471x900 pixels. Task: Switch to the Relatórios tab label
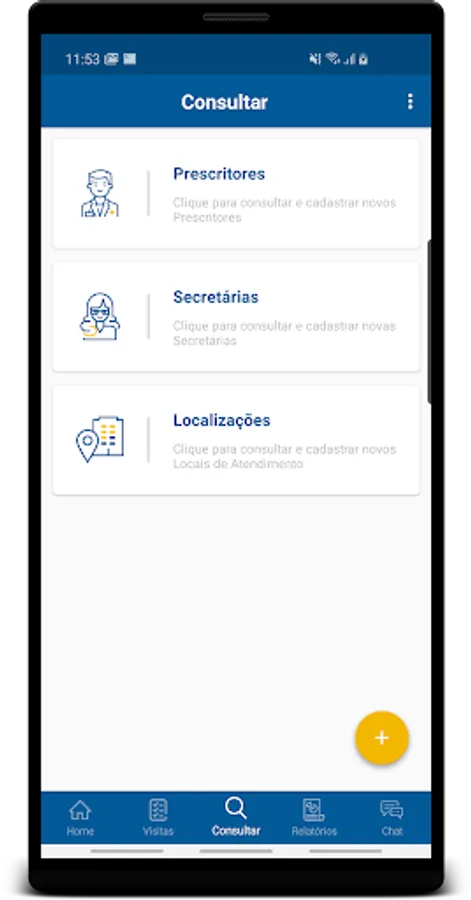point(314,831)
